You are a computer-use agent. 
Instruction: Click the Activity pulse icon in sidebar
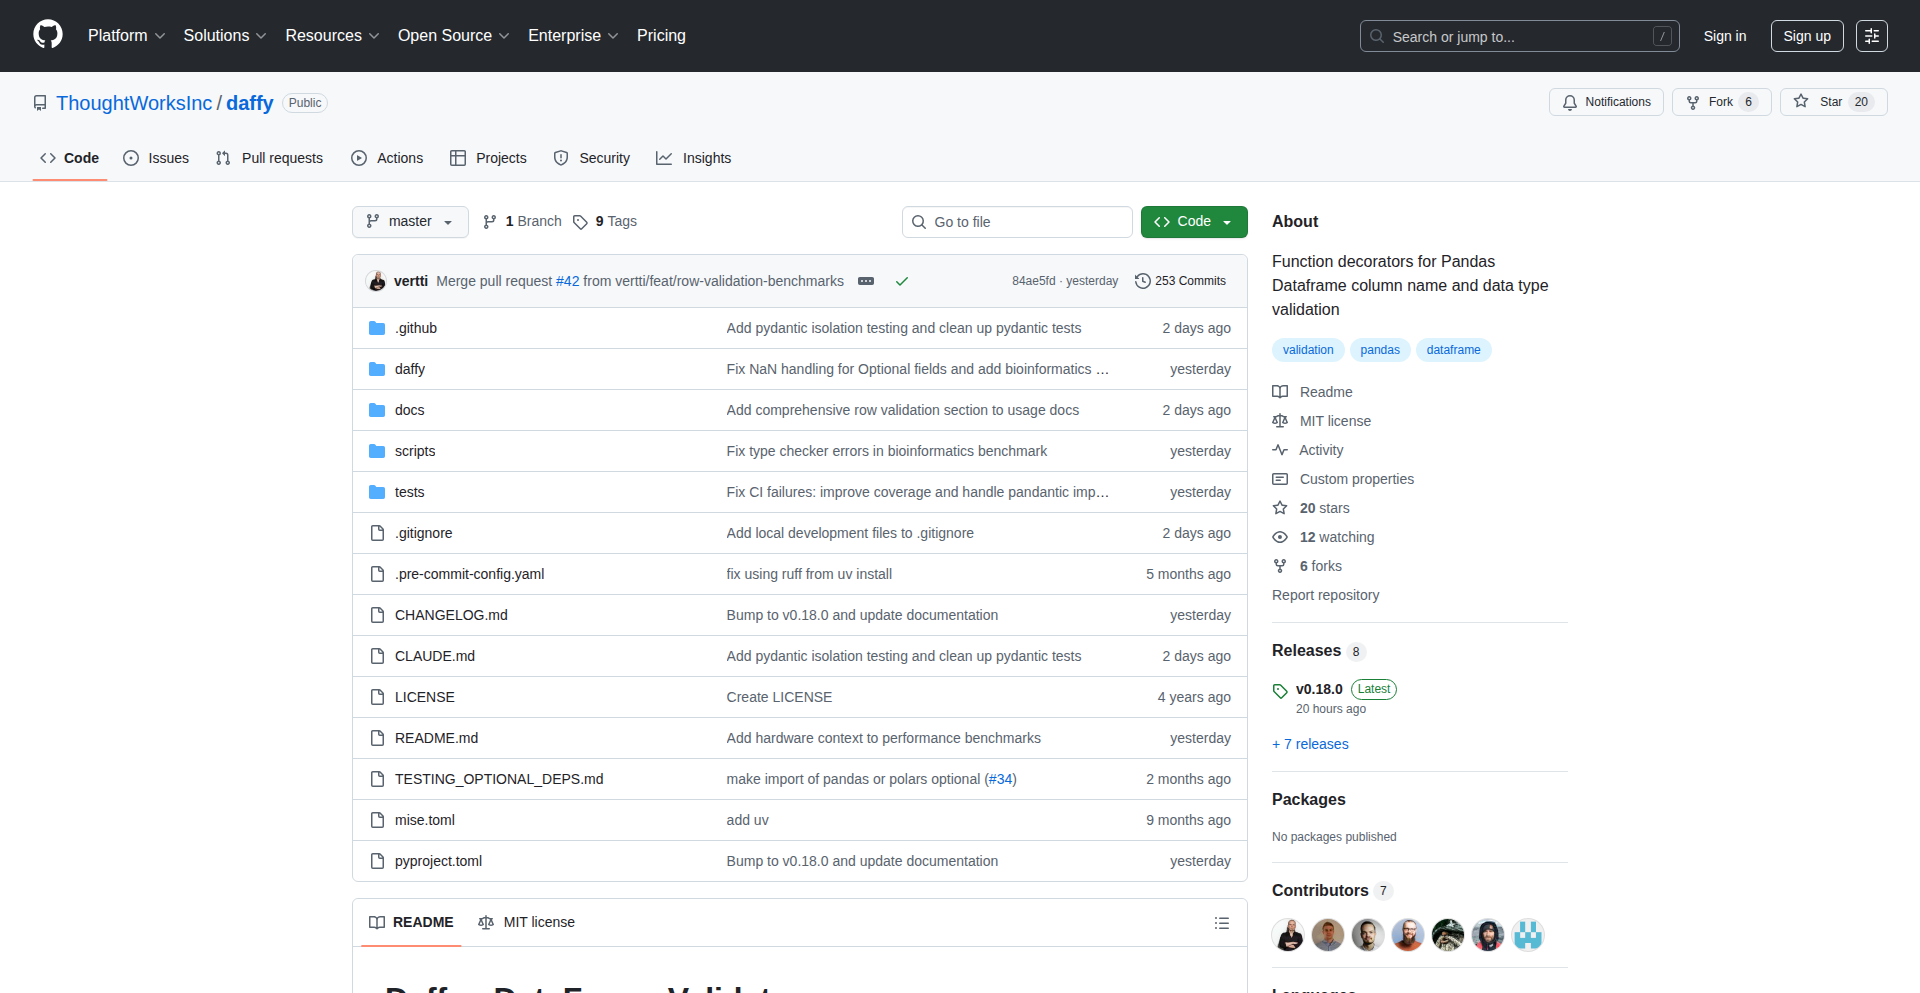tap(1280, 450)
